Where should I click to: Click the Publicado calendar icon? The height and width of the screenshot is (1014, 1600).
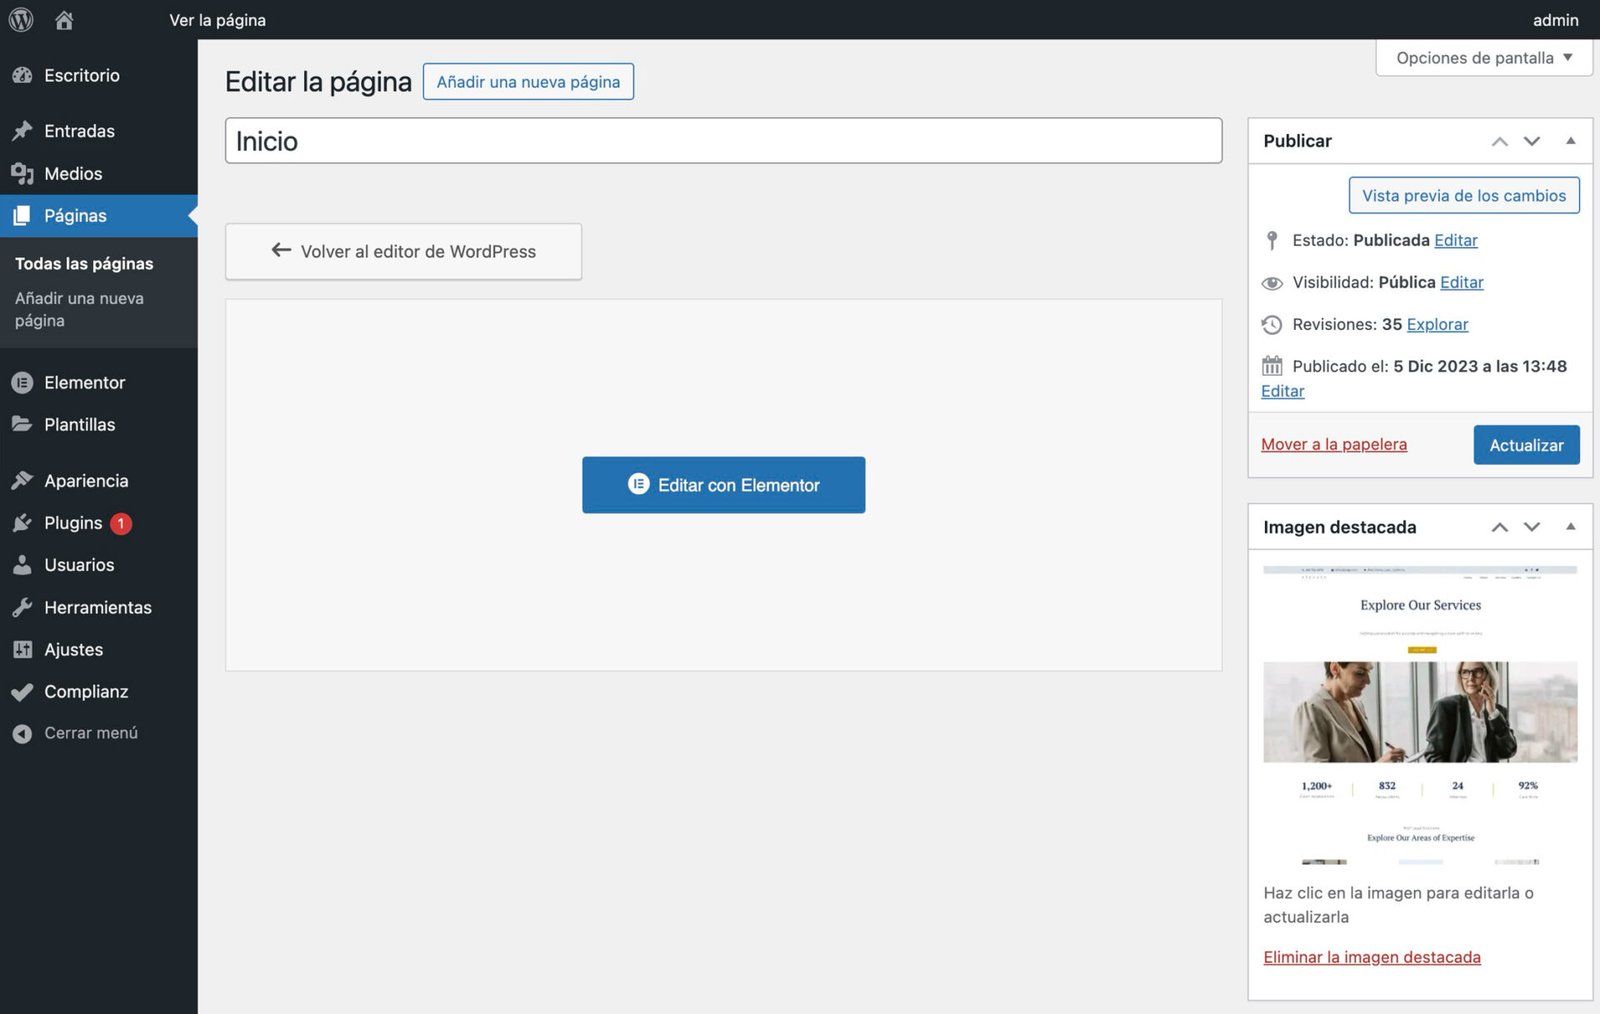(x=1272, y=366)
